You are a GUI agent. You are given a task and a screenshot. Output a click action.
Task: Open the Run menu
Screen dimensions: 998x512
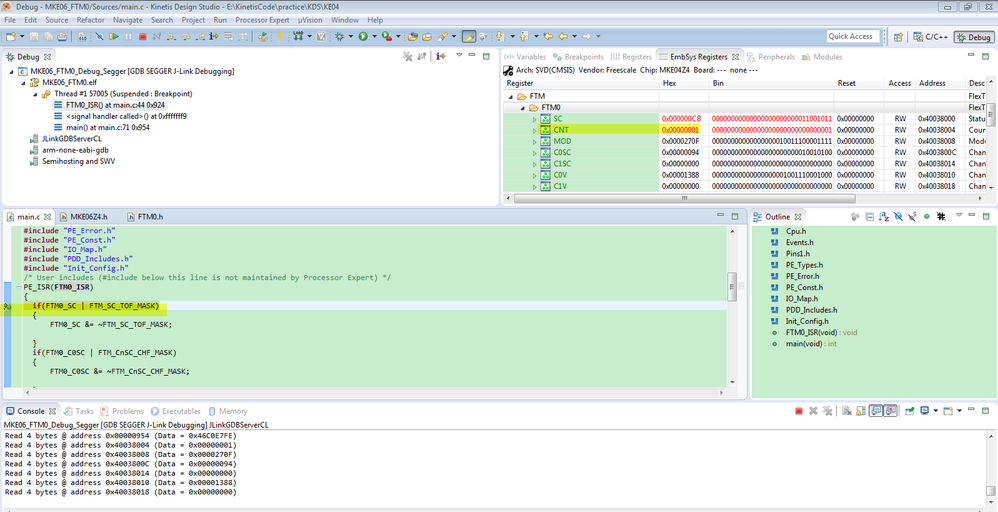[x=220, y=20]
